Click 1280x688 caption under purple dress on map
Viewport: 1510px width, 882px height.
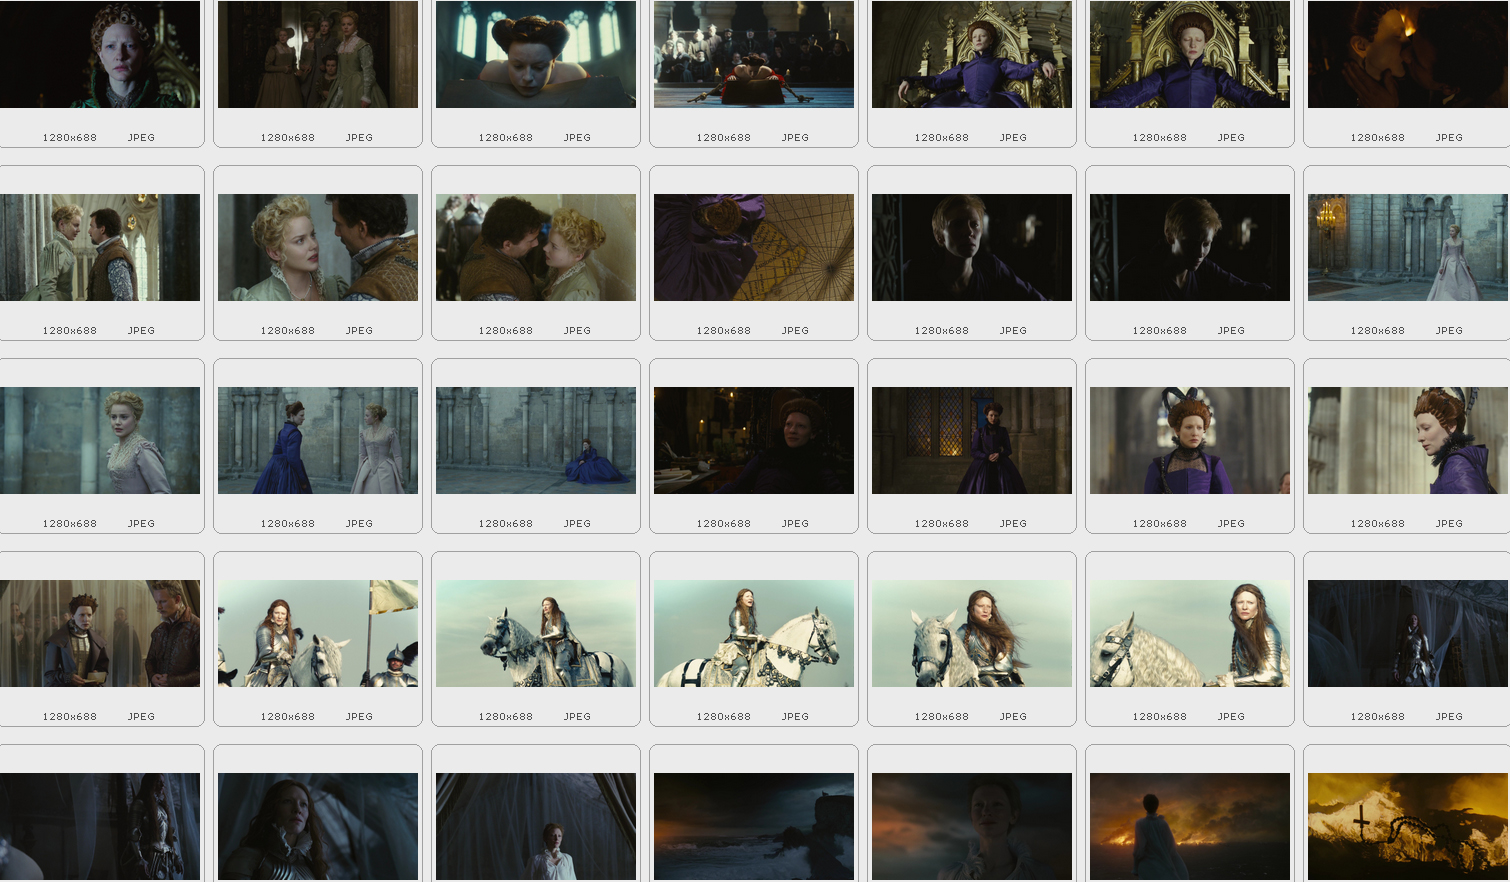tap(724, 331)
